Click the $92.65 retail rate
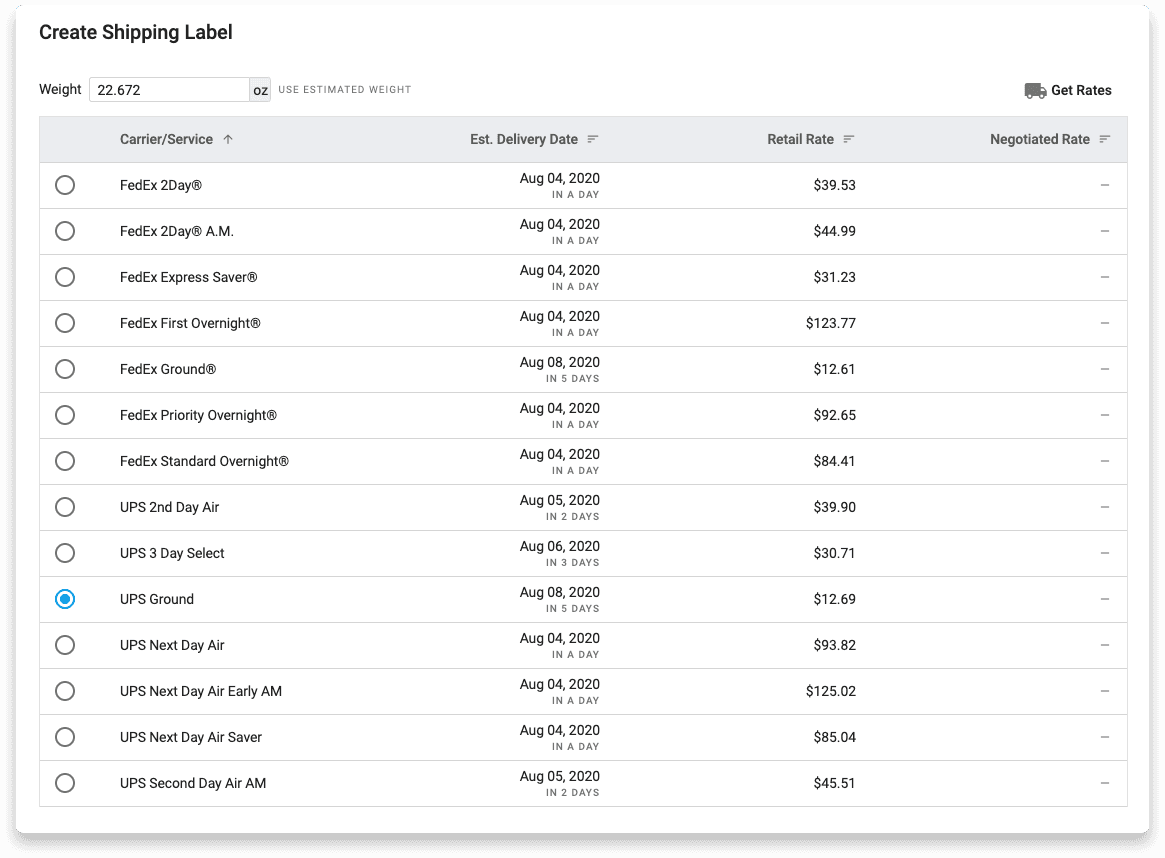The width and height of the screenshot is (1165, 858). (834, 415)
